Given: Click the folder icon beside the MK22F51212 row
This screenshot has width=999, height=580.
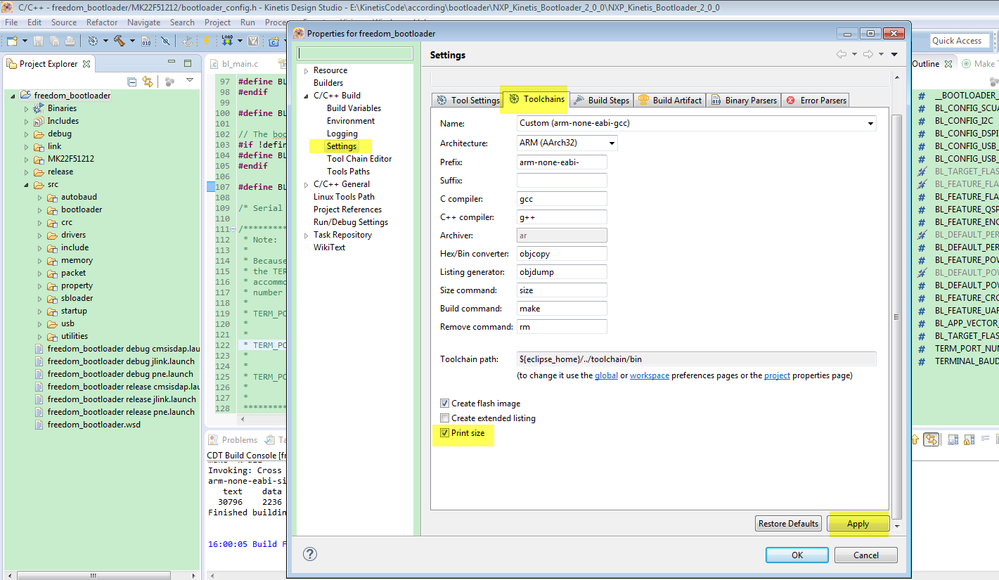Looking at the screenshot, I should pyautogui.click(x=39, y=159).
